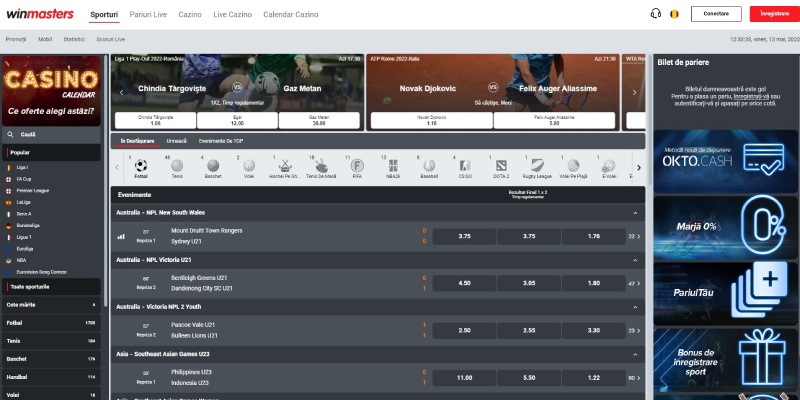Select the Hochei Pe Gheață icon
Screen dimensions: 800x400
point(285,166)
